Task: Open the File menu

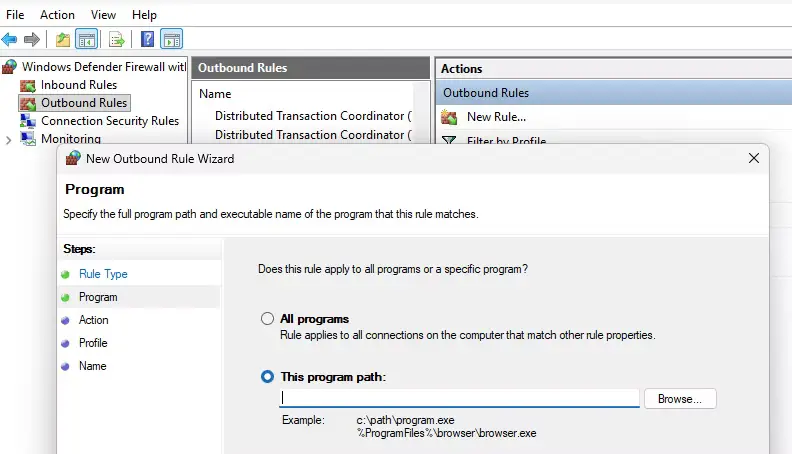Action: tap(15, 15)
